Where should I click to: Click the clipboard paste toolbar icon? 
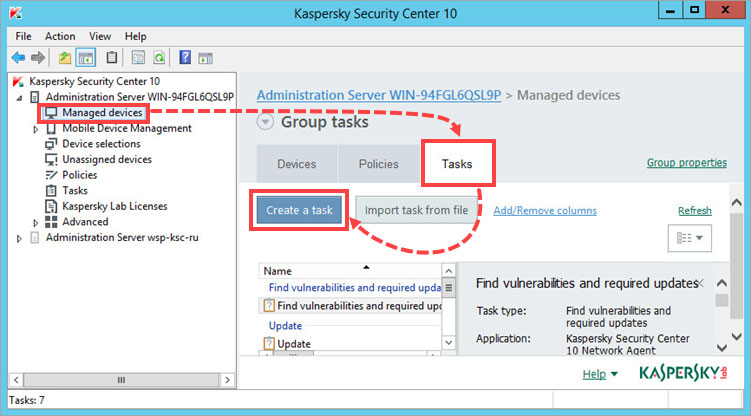[x=112, y=57]
